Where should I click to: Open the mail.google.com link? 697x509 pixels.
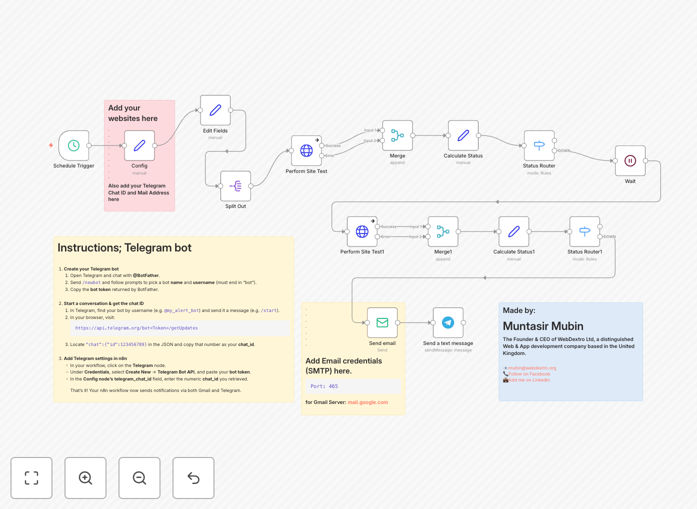(x=368, y=402)
